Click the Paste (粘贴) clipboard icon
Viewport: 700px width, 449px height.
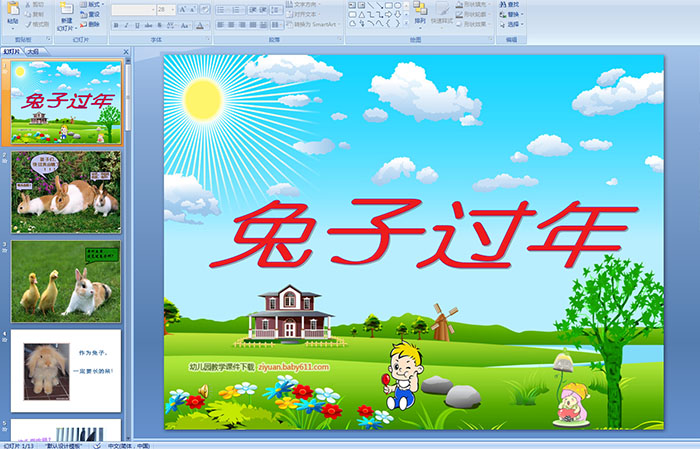[13, 8]
